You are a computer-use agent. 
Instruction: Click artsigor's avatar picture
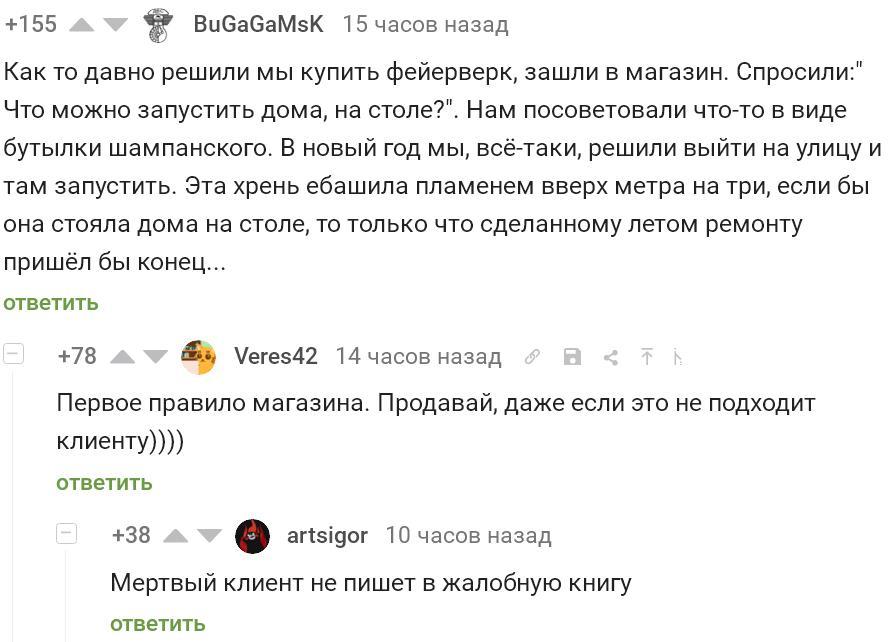click(252, 536)
